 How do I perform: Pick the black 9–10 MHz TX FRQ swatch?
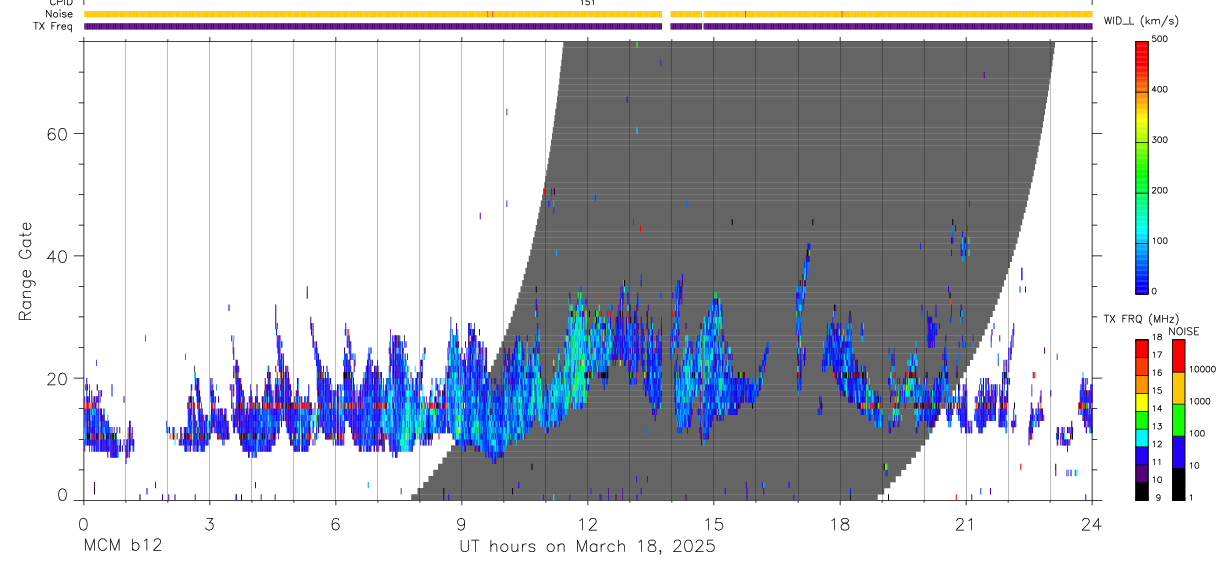(x=1142, y=491)
